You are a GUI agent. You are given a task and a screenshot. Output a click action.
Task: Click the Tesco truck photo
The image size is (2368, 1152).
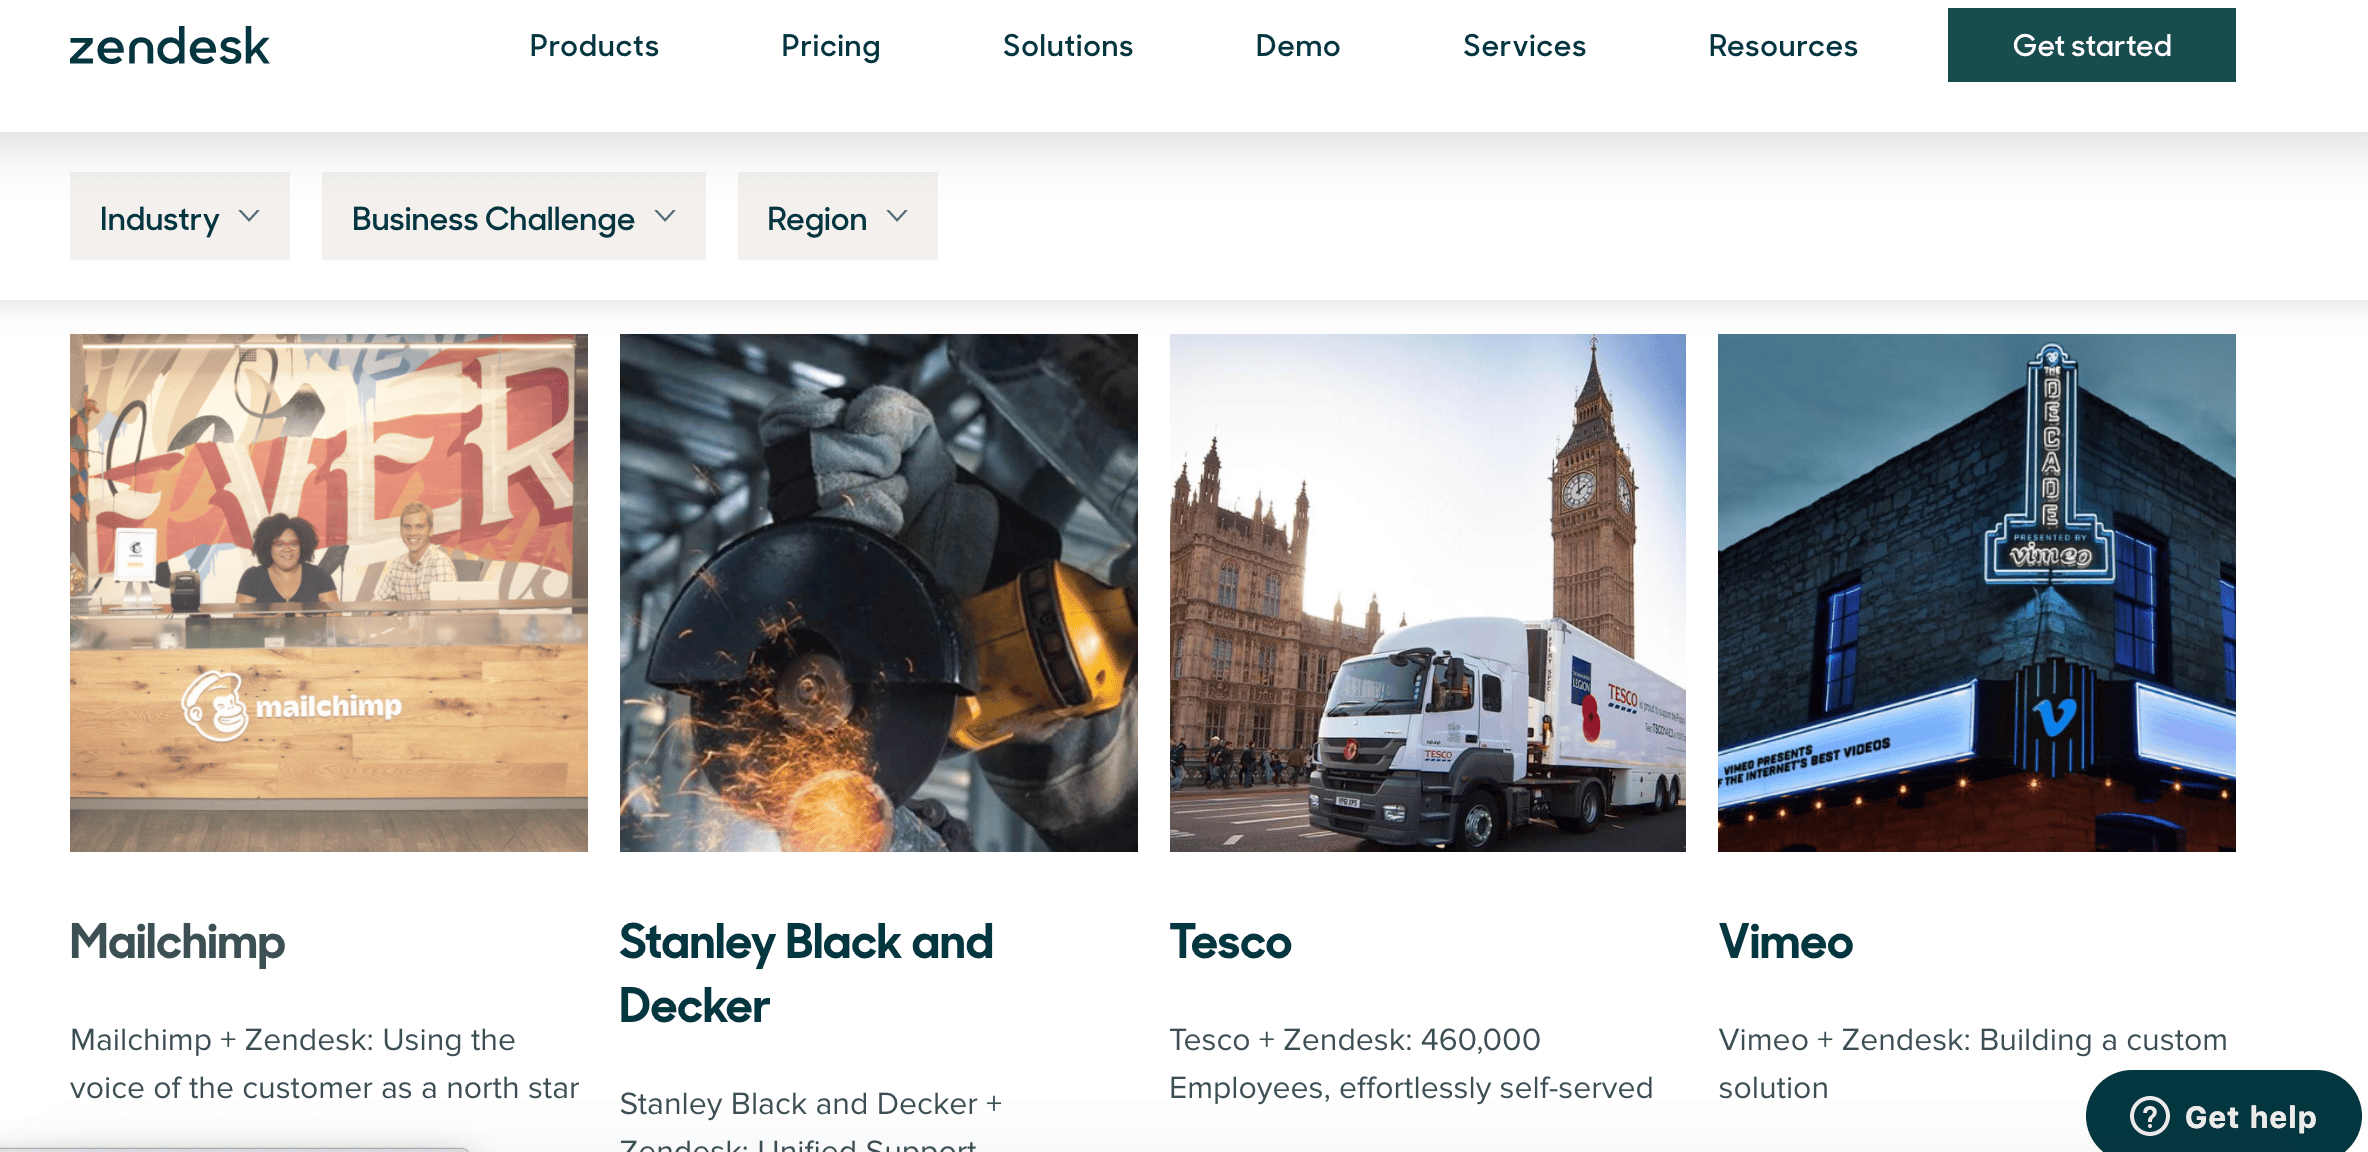click(x=1427, y=591)
